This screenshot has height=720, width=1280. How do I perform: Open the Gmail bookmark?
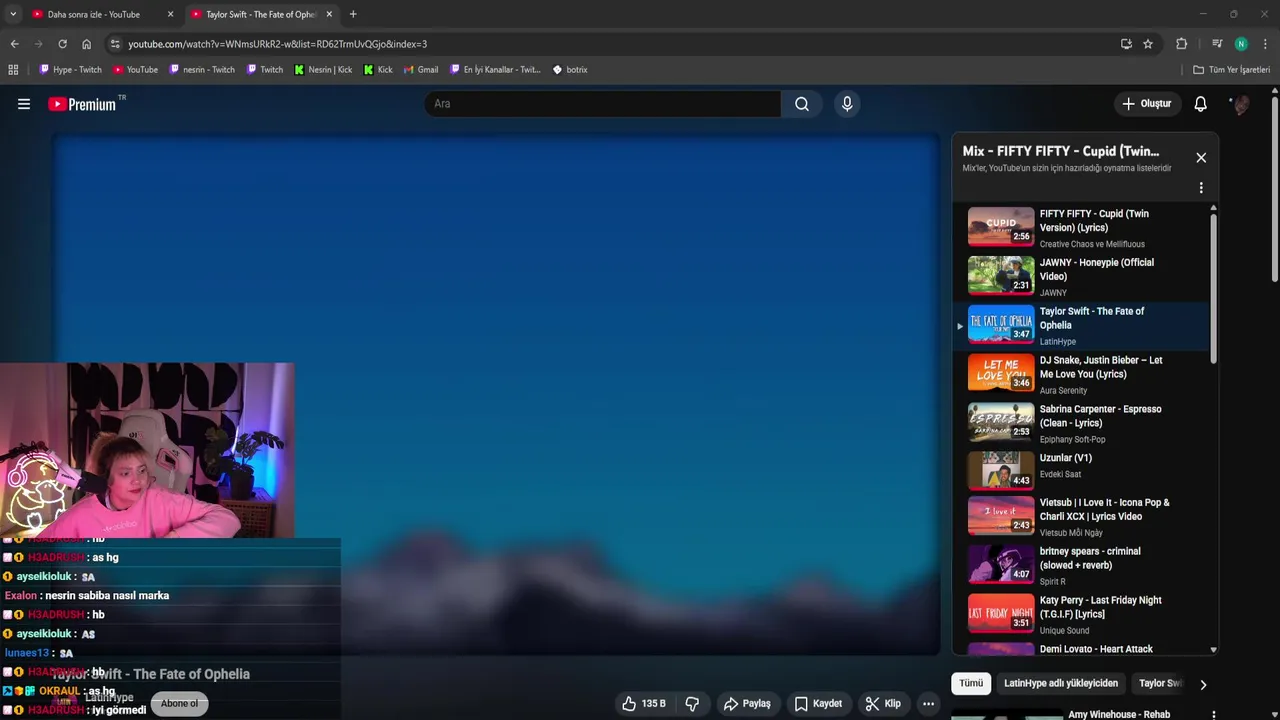point(420,70)
